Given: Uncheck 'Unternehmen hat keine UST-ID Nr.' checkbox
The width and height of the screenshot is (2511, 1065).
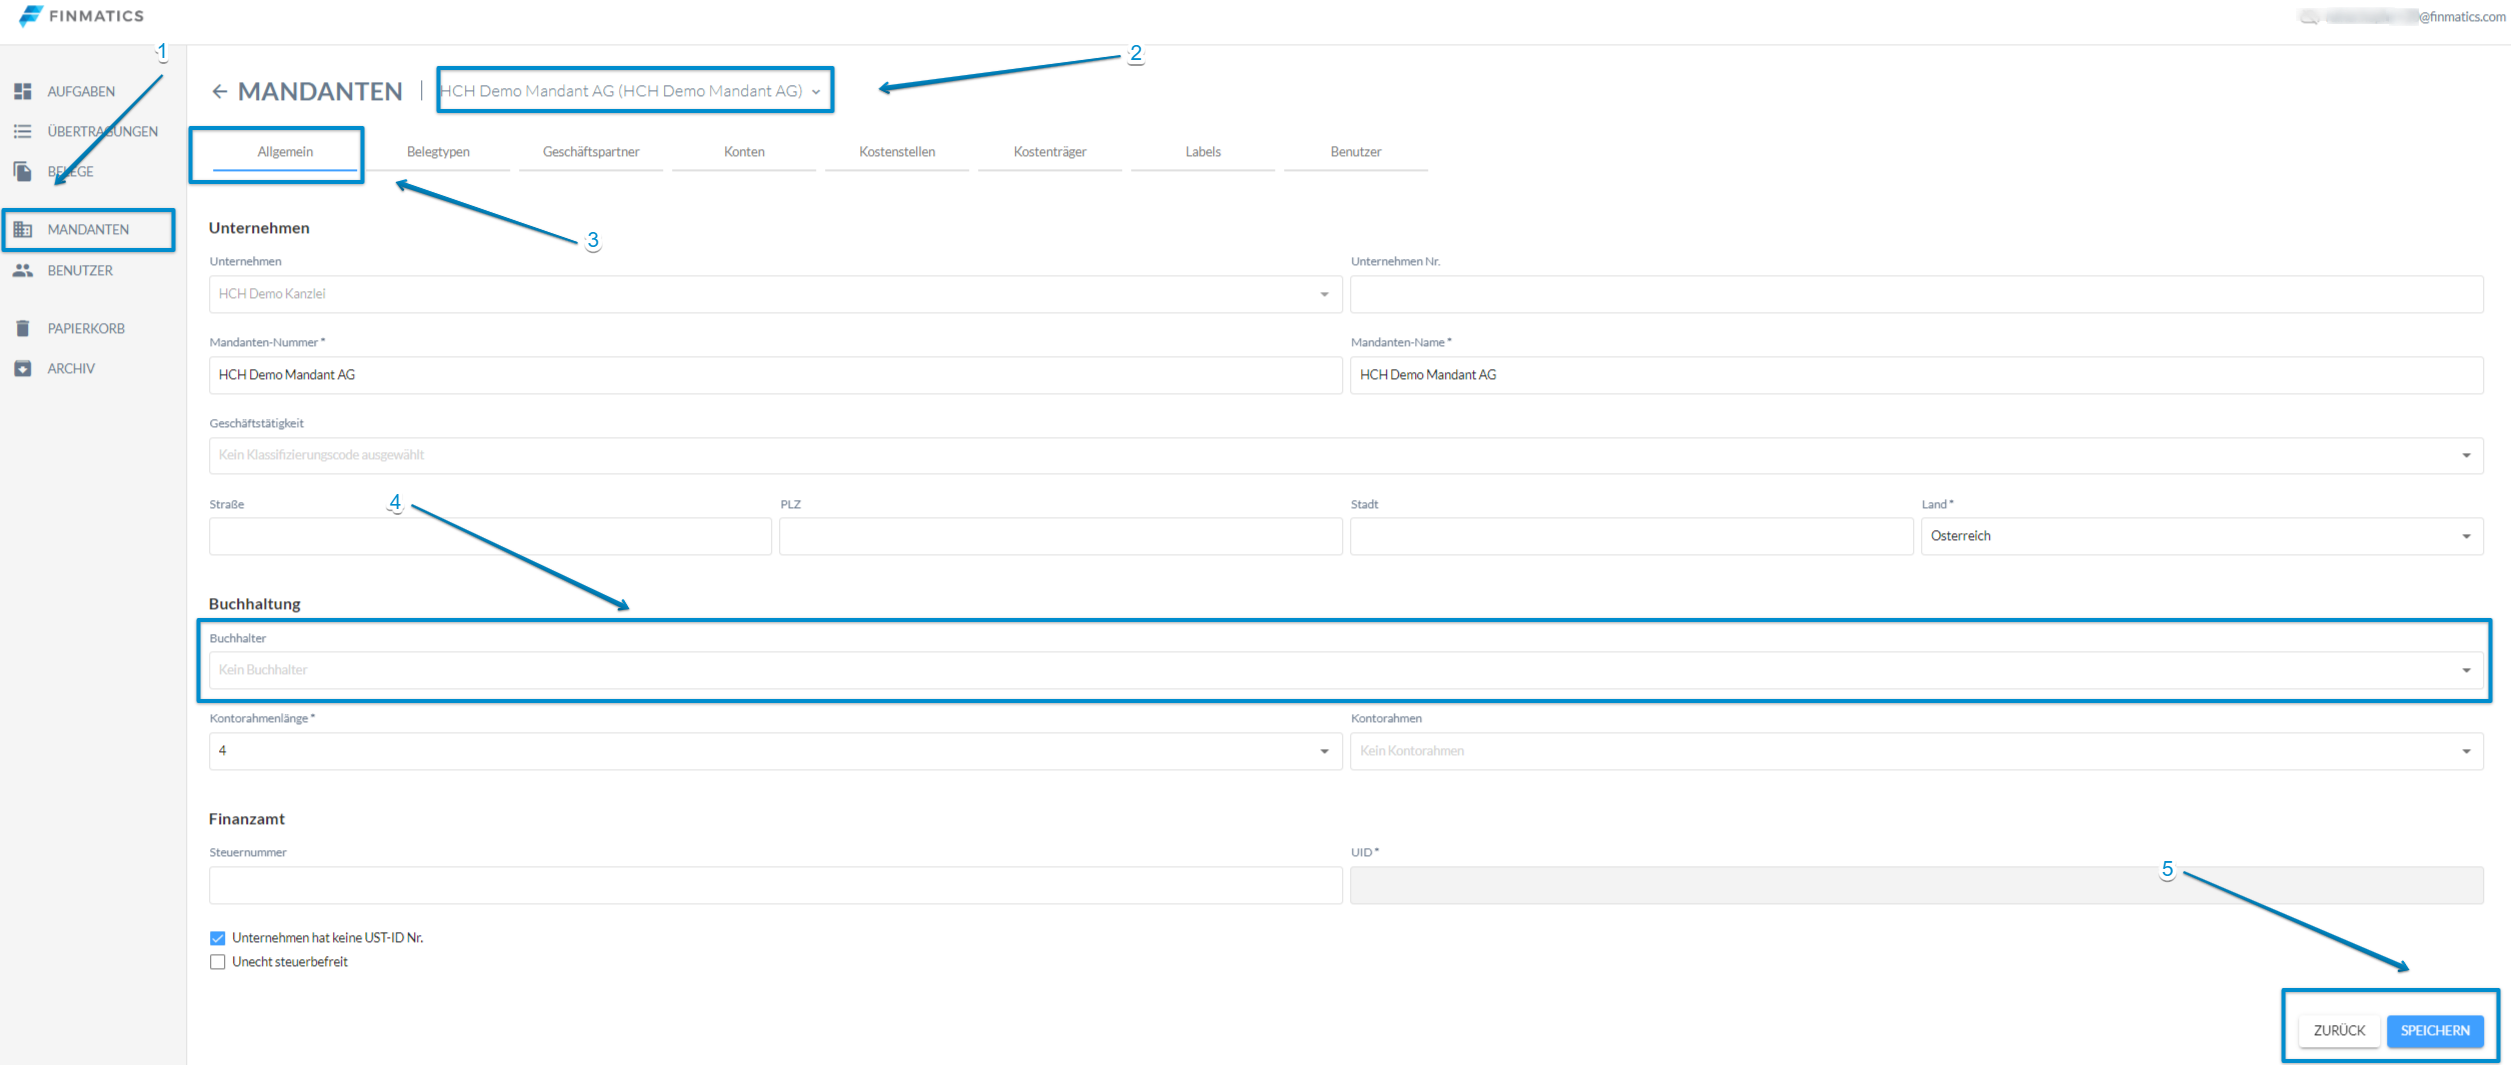Looking at the screenshot, I should coord(217,938).
